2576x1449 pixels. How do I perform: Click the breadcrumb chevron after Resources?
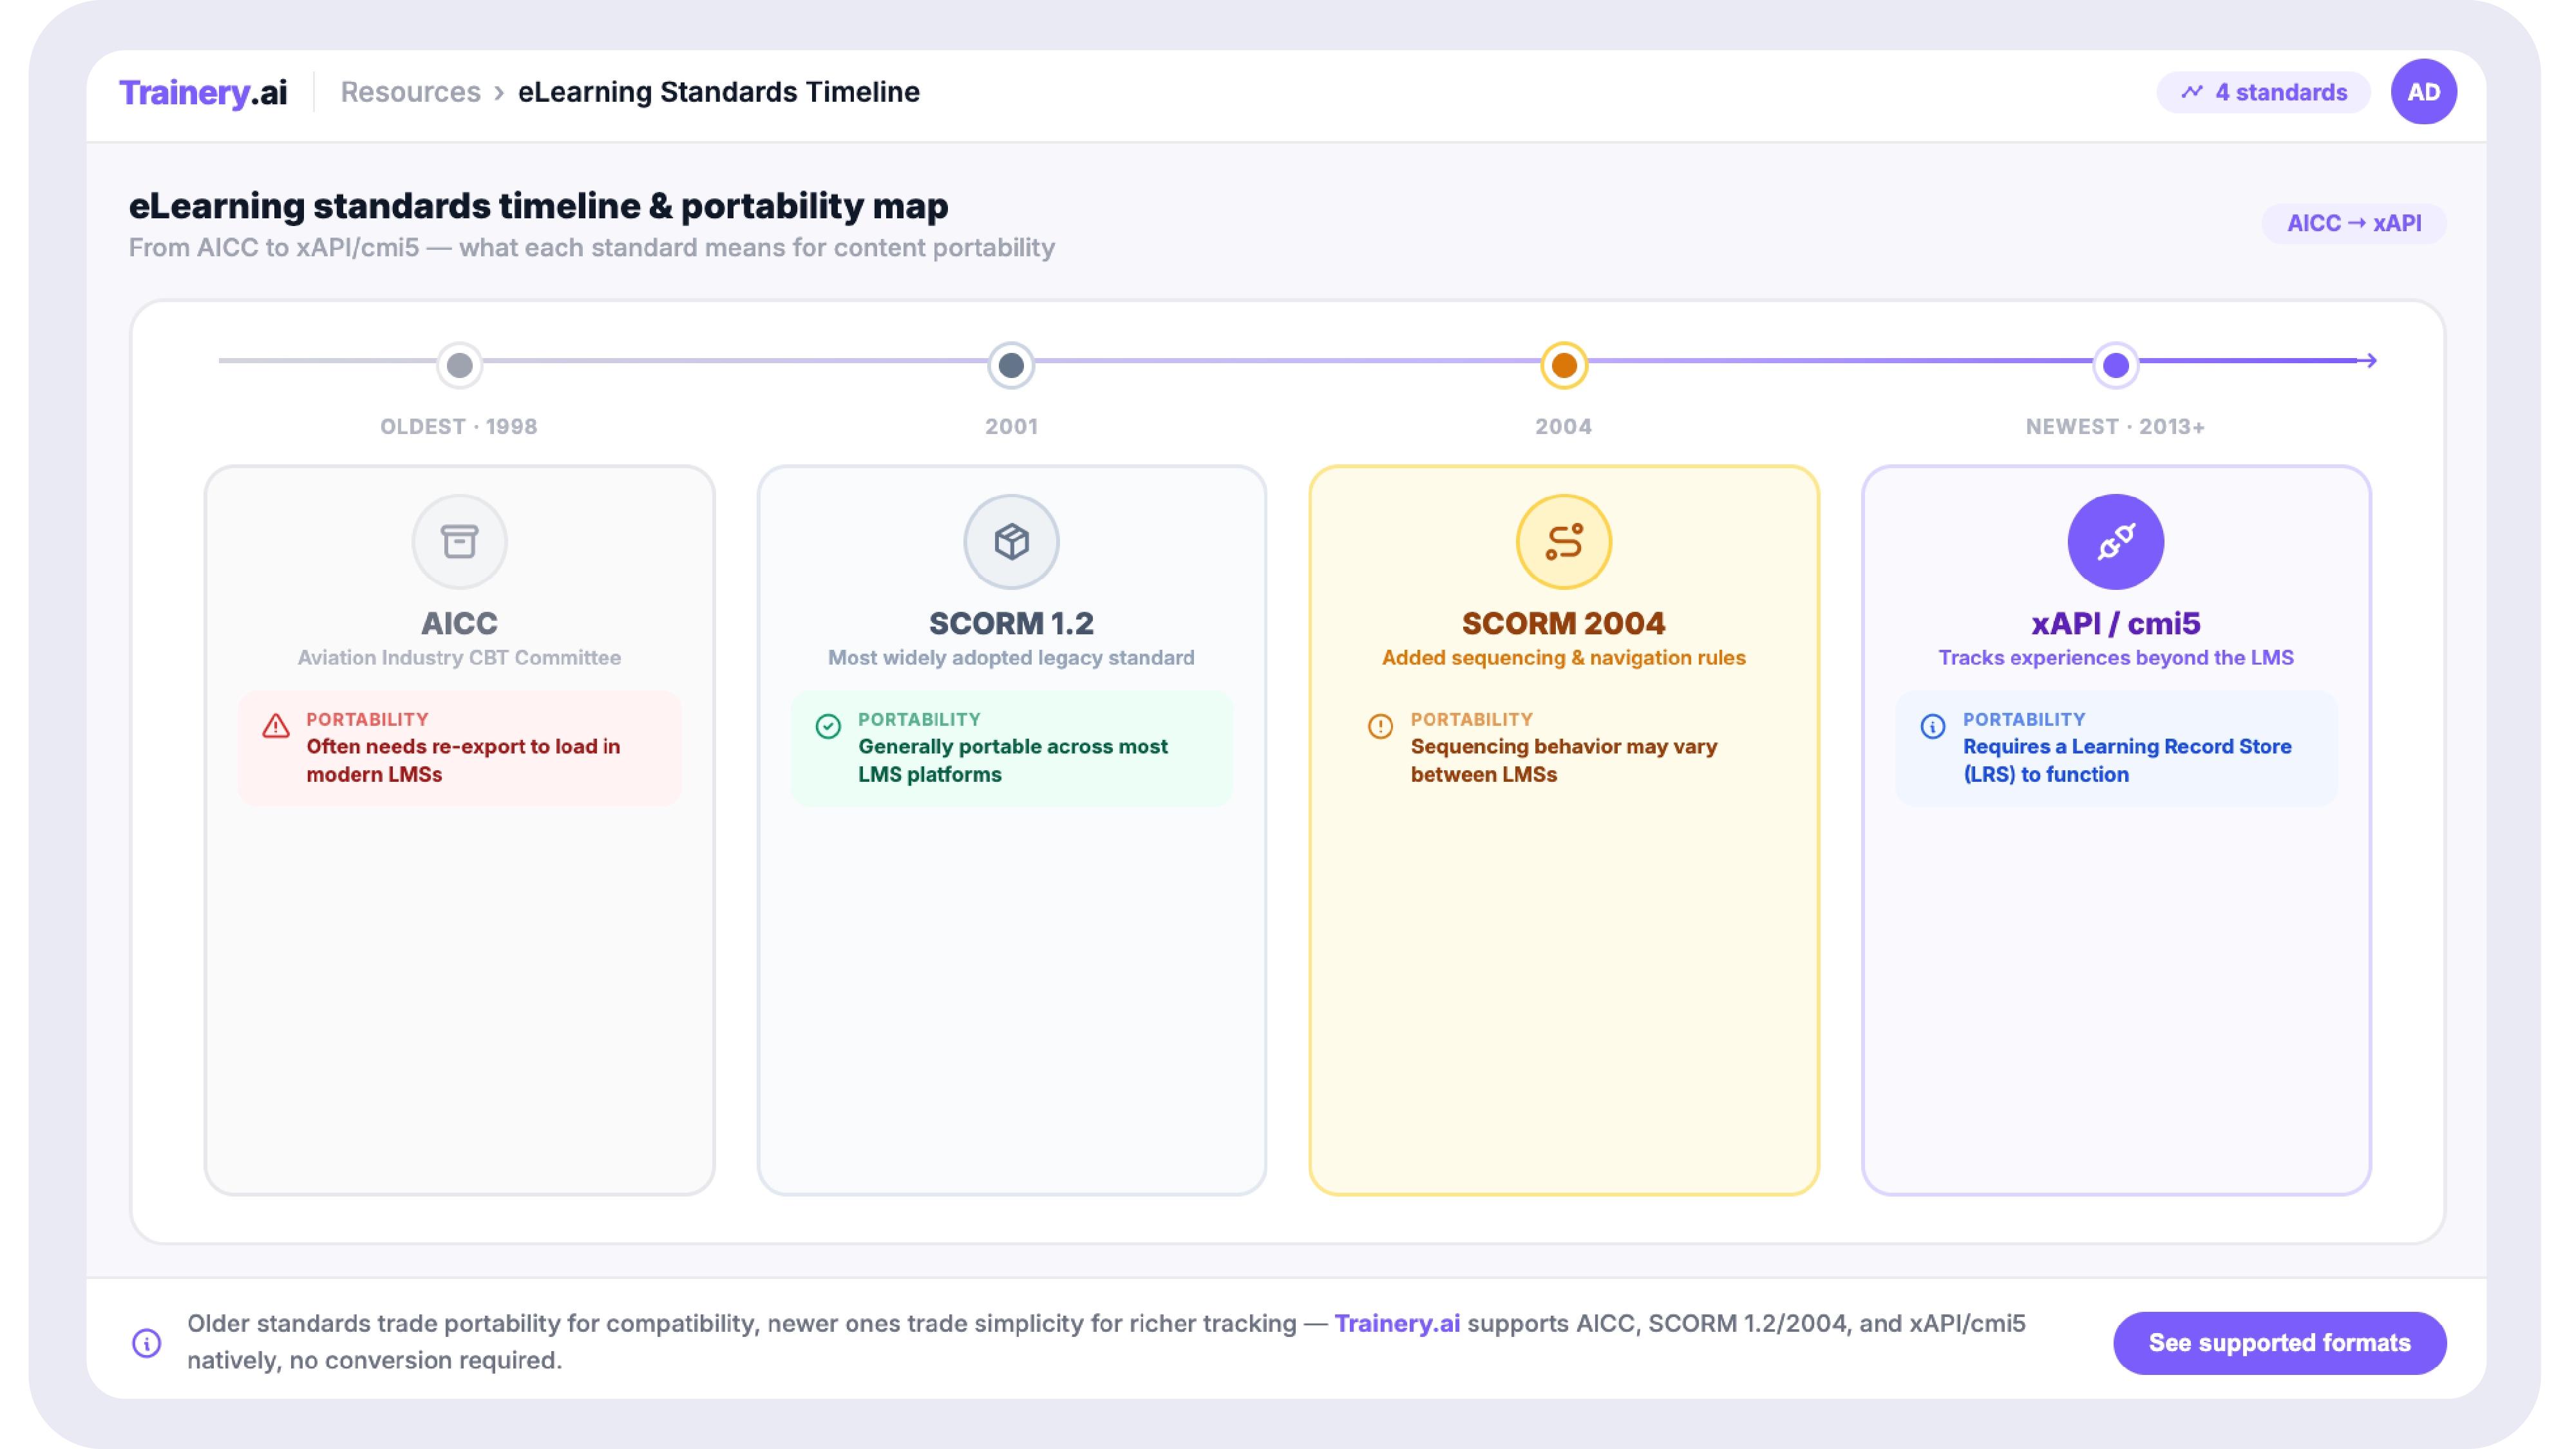[x=499, y=93]
